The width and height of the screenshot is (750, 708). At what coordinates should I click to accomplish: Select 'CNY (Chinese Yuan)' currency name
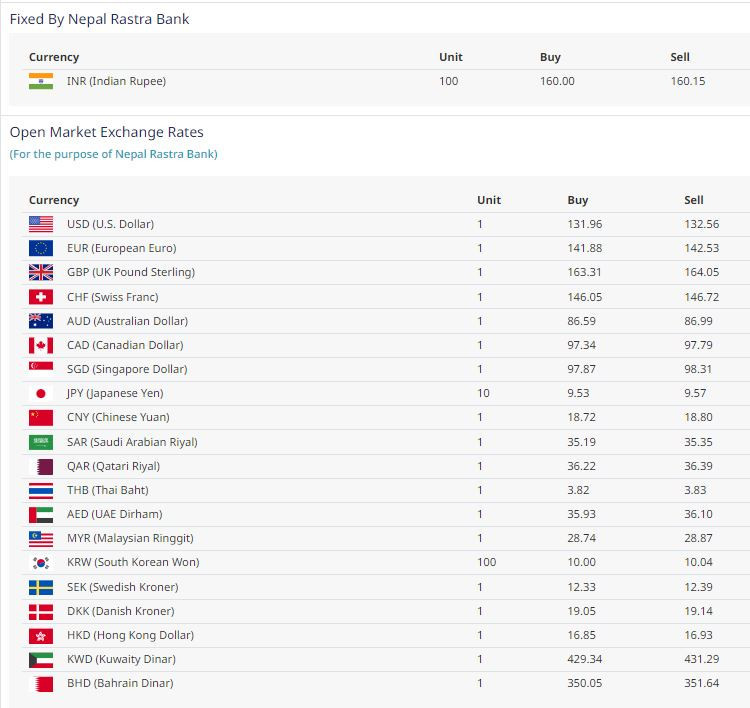[118, 417]
